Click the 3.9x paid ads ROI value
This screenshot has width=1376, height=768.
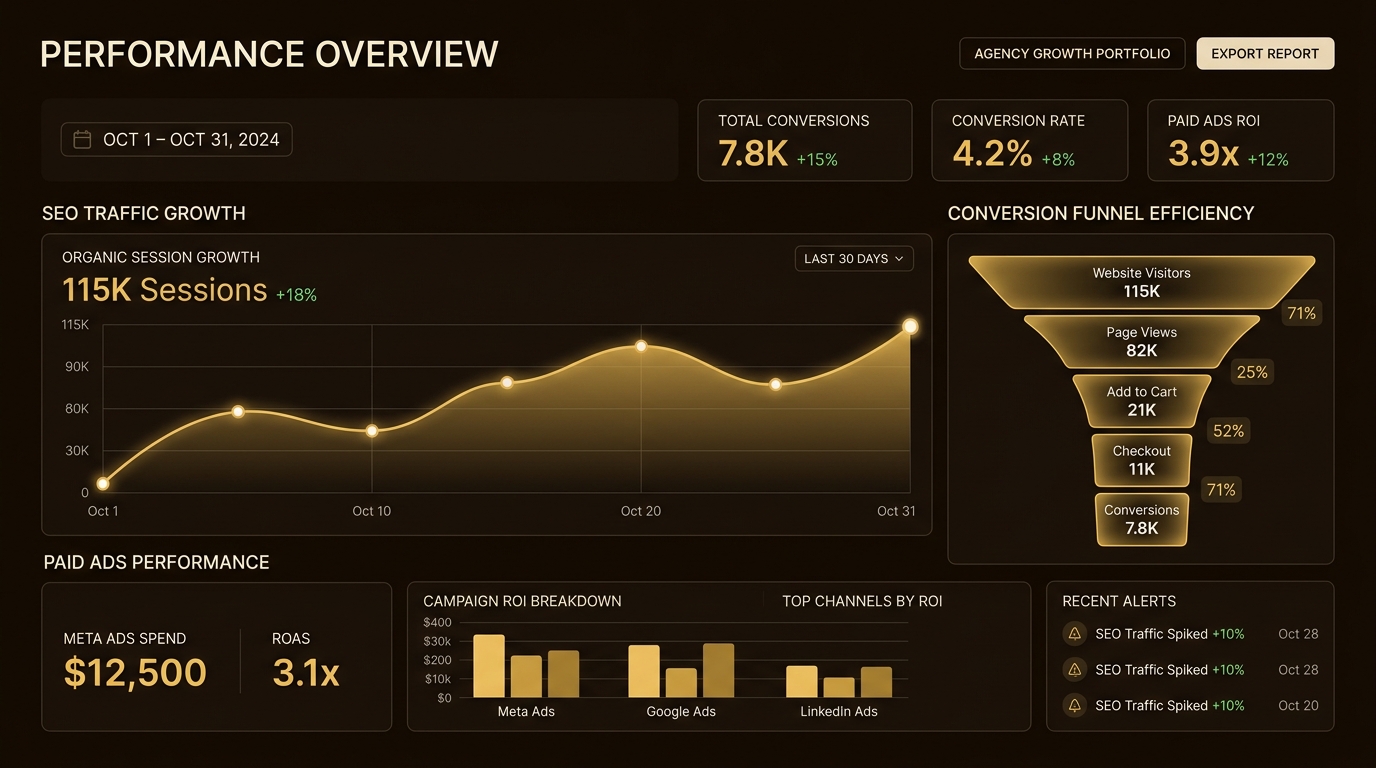[1204, 154]
